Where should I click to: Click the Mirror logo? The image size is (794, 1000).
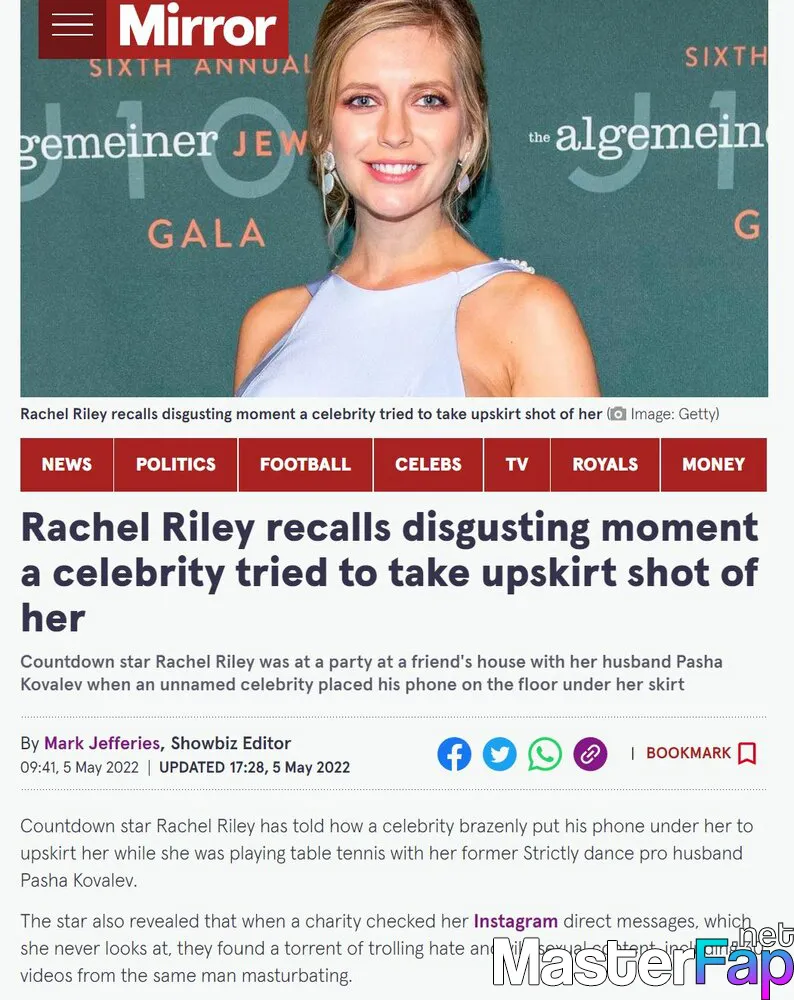pos(197,27)
